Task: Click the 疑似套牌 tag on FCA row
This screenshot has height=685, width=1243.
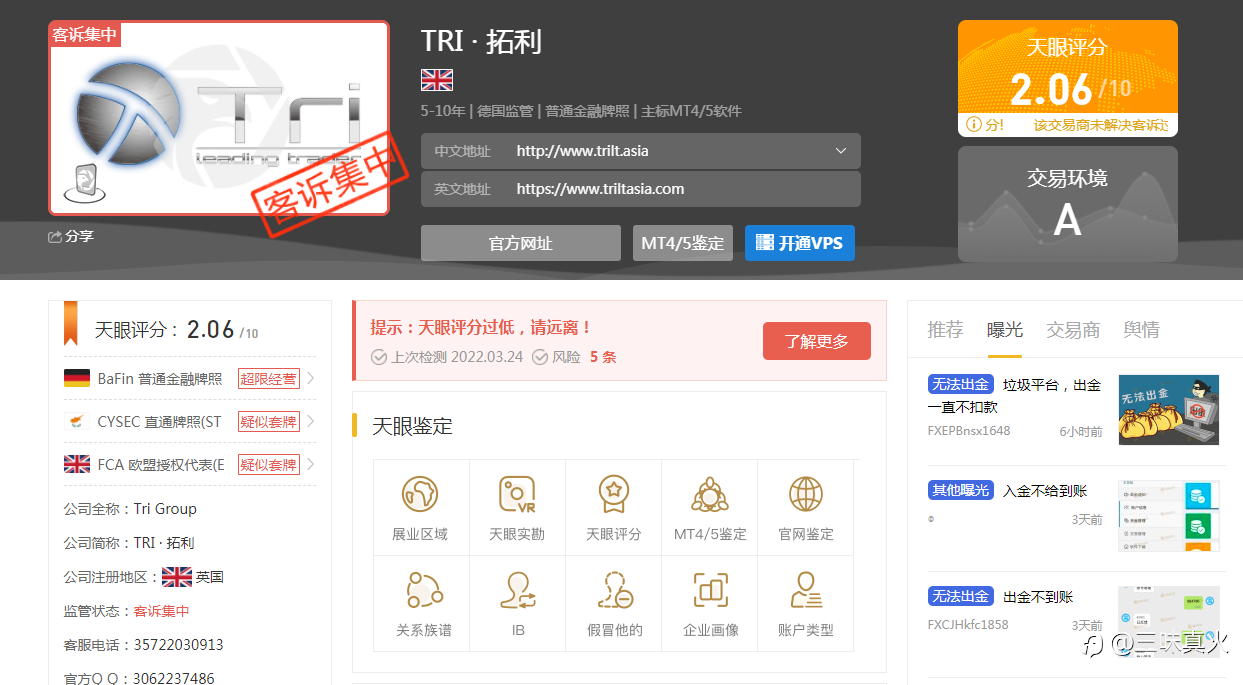Action: pos(269,465)
